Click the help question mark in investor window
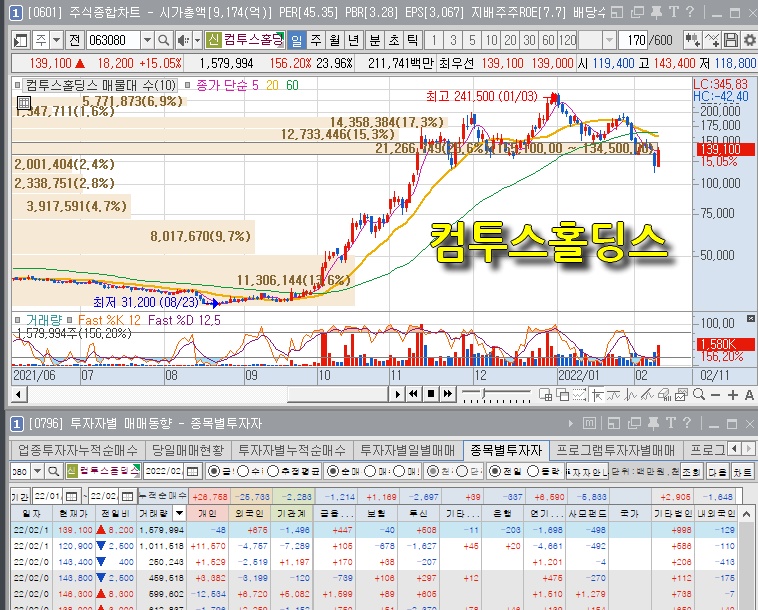 tap(687, 424)
